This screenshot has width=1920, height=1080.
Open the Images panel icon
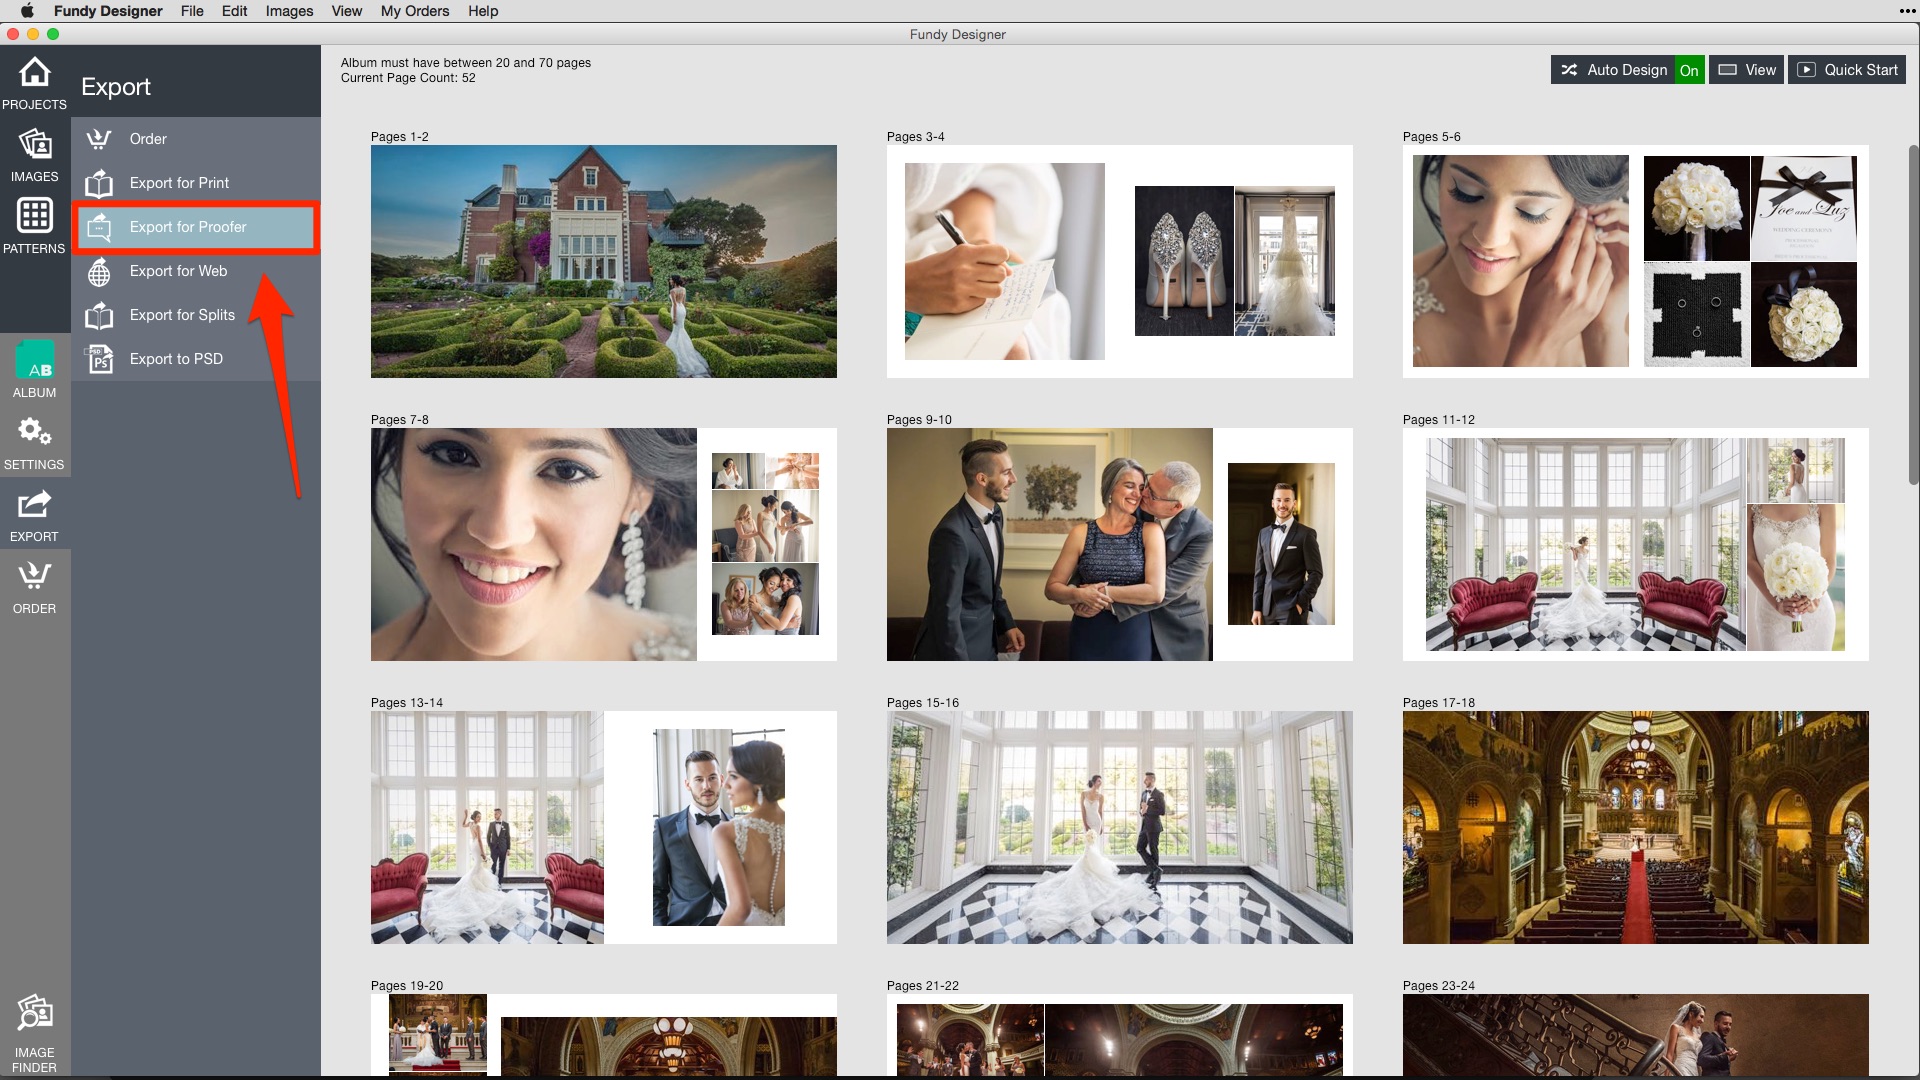(x=34, y=144)
